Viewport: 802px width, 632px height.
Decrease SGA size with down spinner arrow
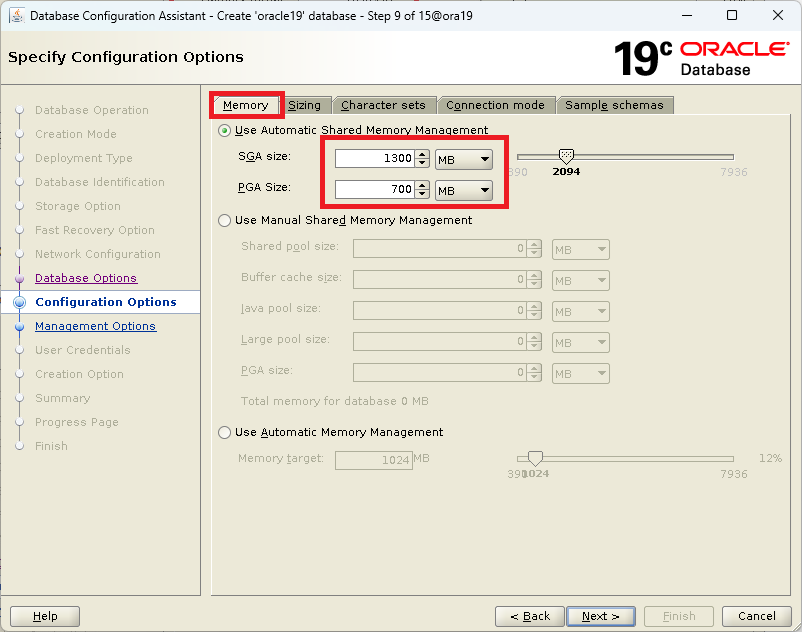422,163
